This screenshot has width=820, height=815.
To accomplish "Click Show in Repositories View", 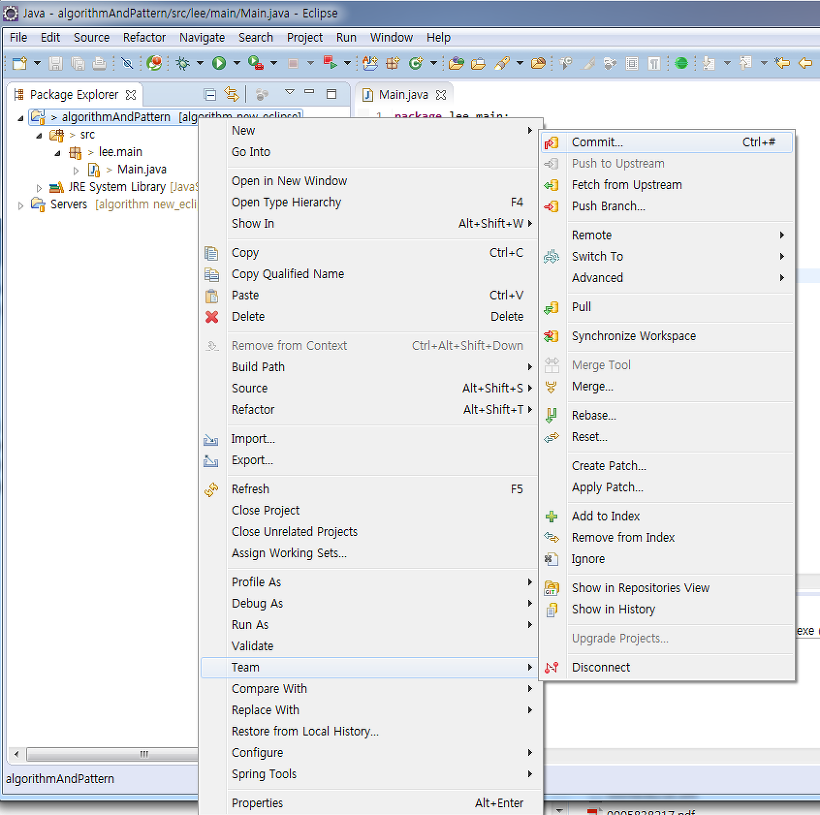I will [666, 588].
